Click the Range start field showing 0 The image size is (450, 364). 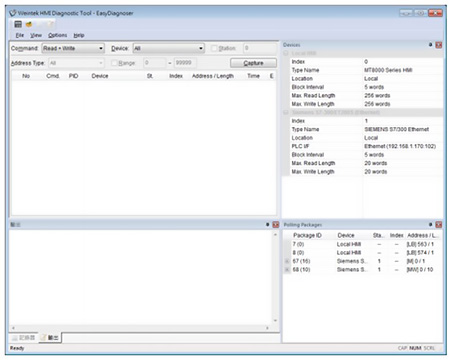click(155, 63)
